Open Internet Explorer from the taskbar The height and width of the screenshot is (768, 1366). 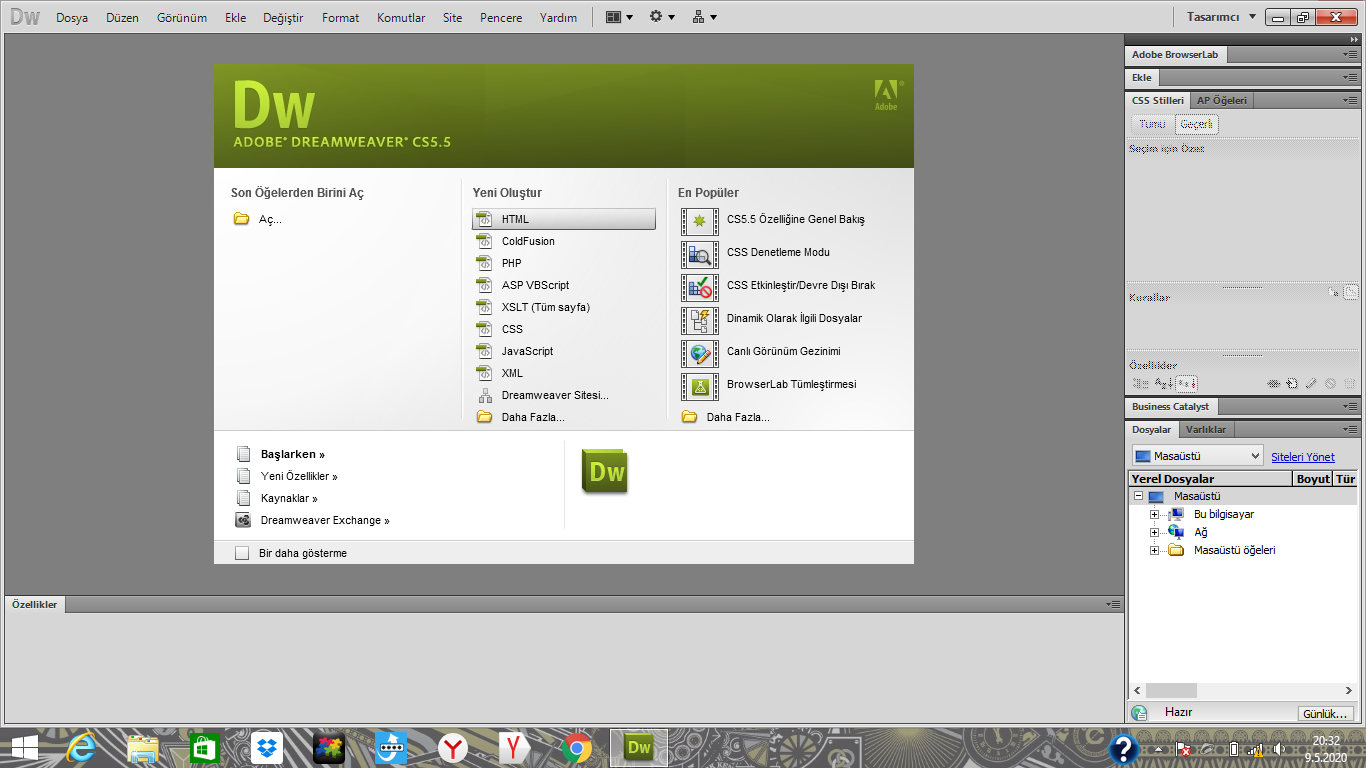click(x=81, y=748)
